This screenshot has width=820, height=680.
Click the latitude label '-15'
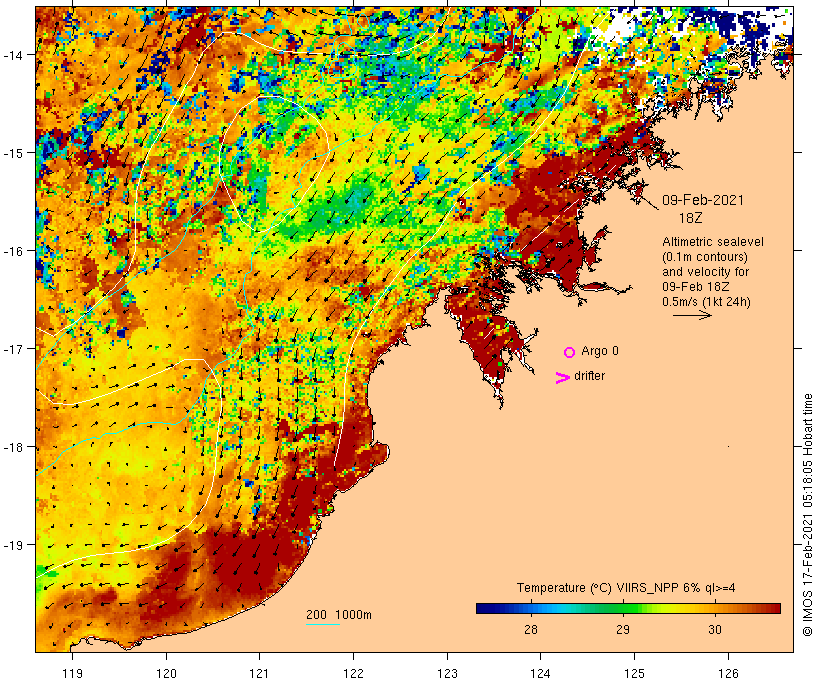(12, 153)
